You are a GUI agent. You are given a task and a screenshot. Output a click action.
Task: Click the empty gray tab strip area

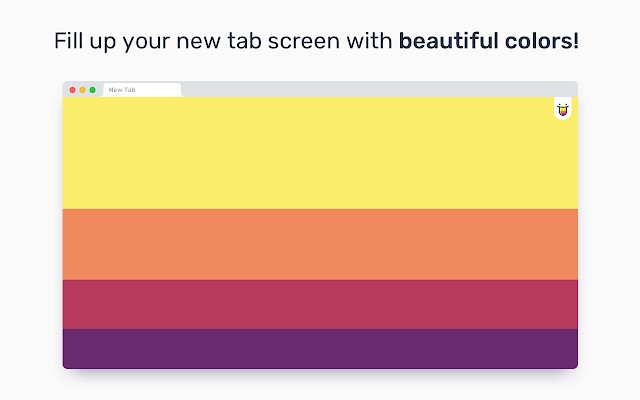tap(379, 89)
